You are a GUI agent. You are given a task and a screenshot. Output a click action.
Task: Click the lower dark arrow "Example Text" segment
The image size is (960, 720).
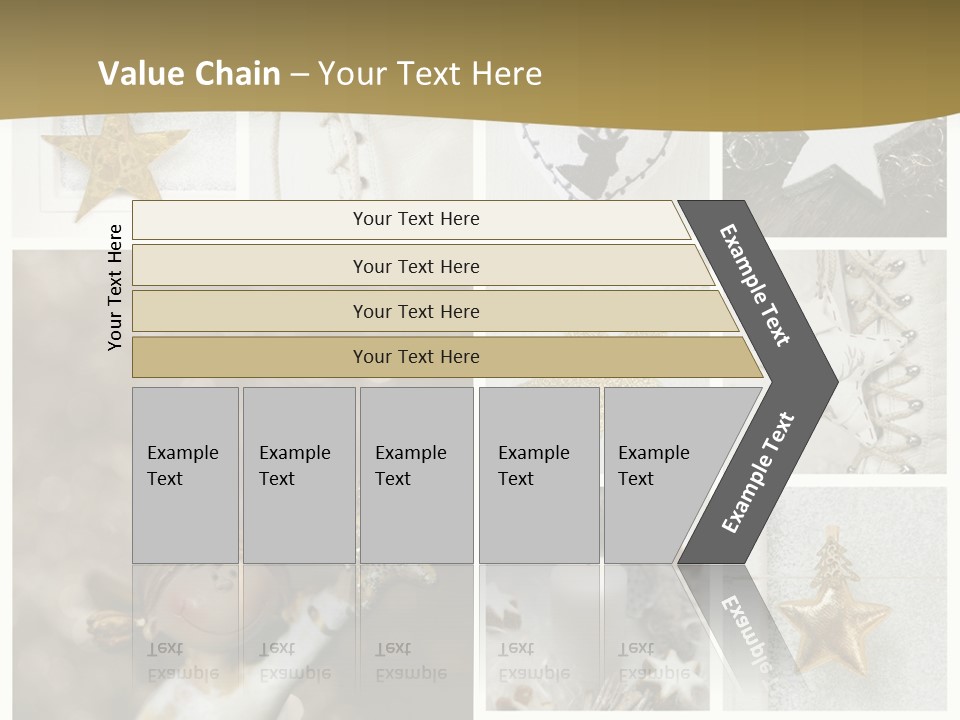[758, 472]
